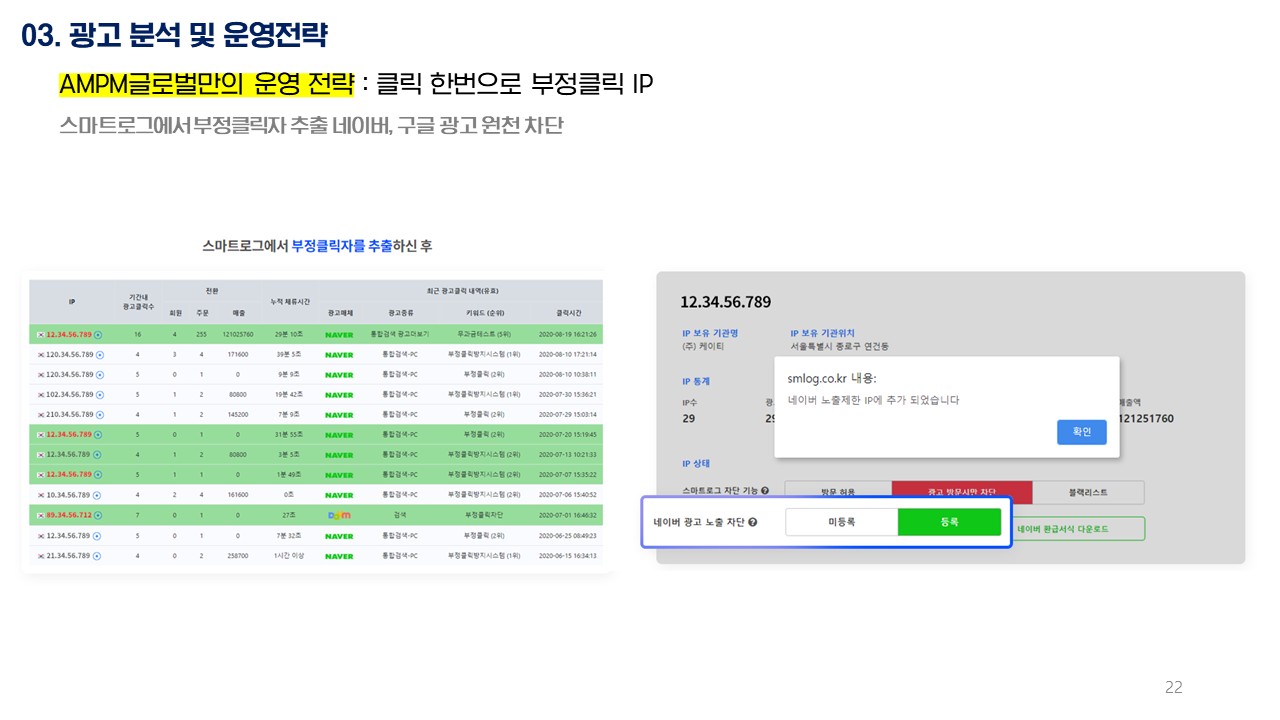Switch IP status to 블랙리스트
1280x720 pixels.
tap(1088, 492)
